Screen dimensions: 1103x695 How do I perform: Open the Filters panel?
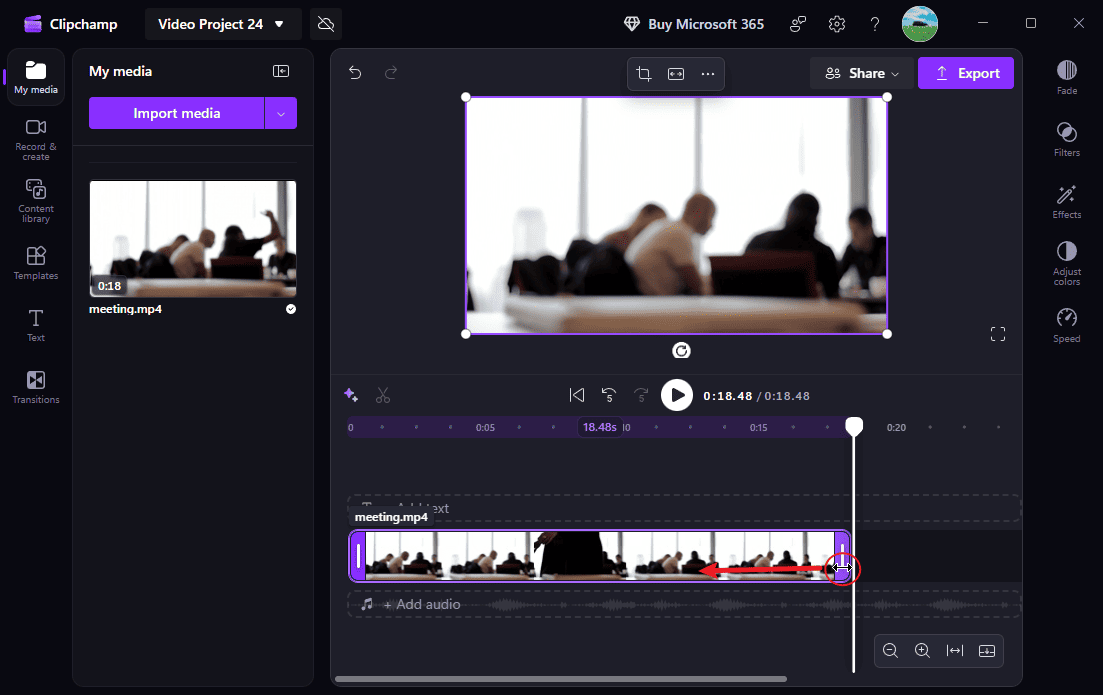point(1066,139)
